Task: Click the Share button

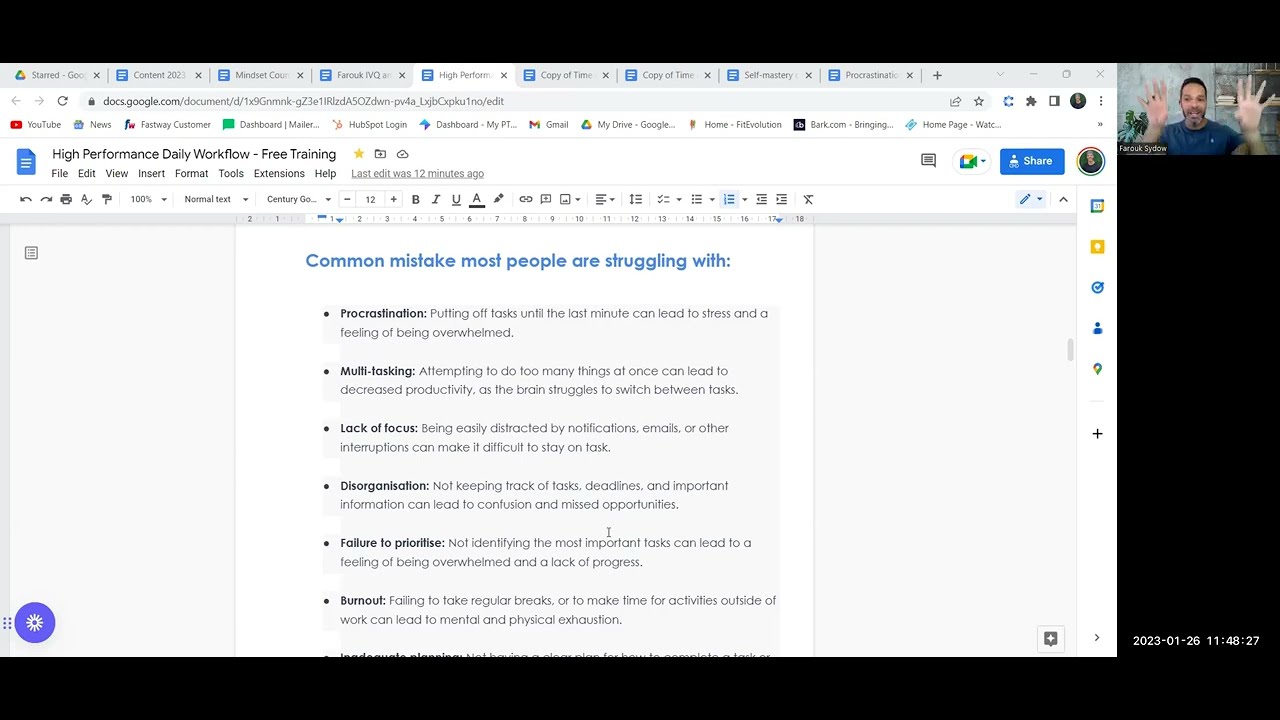Action: [1031, 161]
